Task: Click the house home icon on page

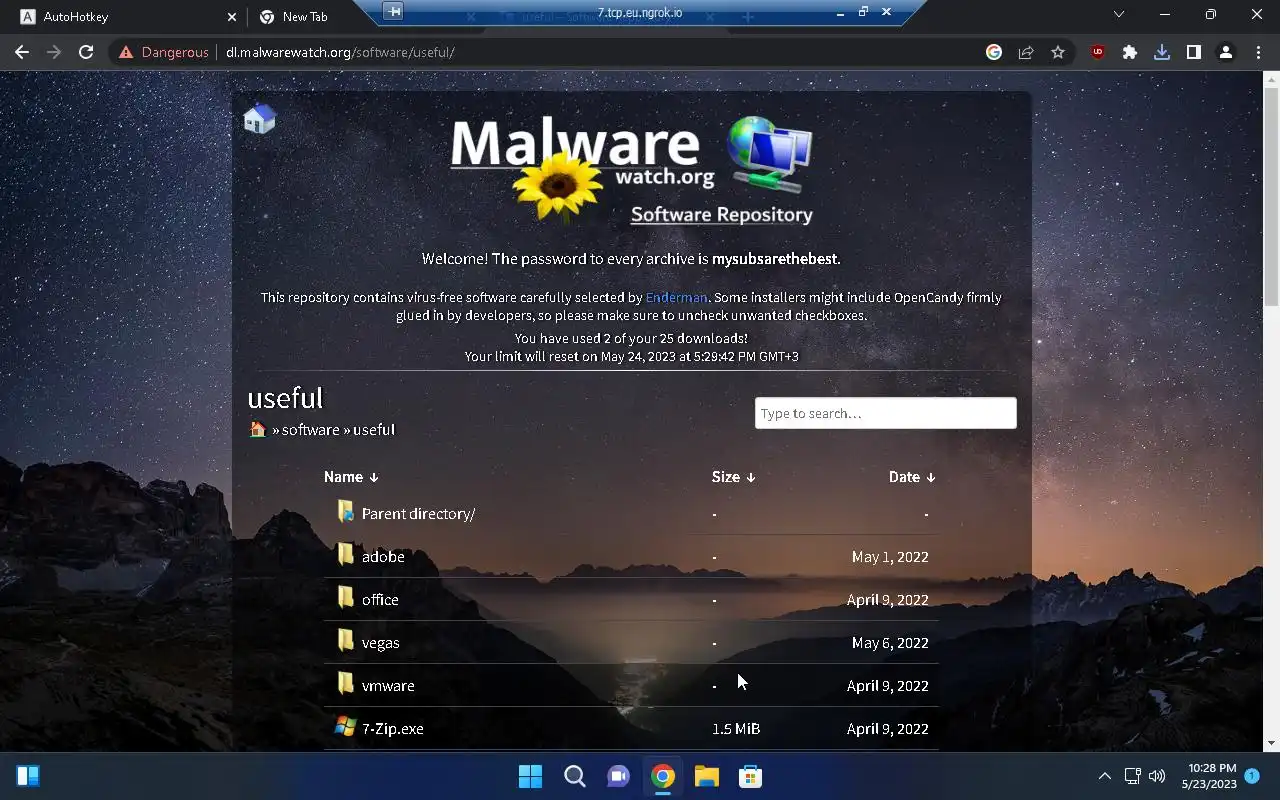Action: (x=259, y=118)
